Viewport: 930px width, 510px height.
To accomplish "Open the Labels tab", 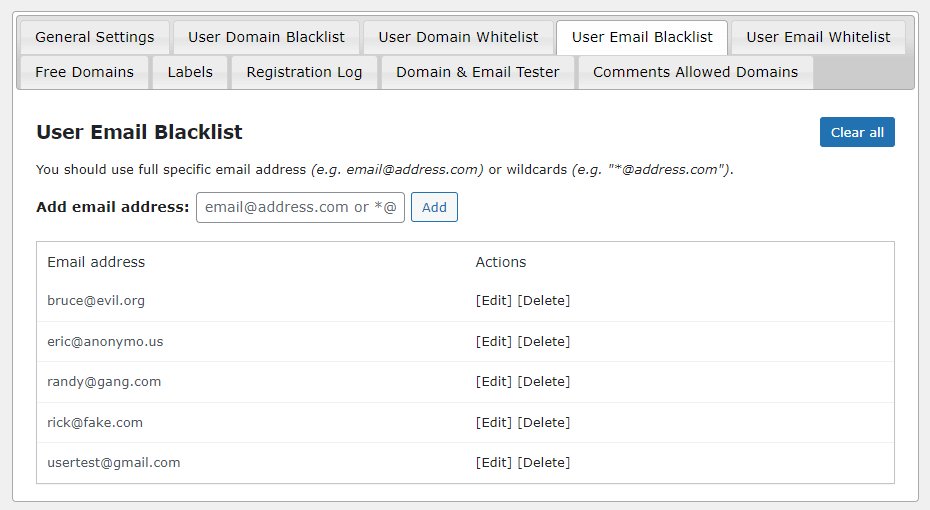I will [x=190, y=72].
